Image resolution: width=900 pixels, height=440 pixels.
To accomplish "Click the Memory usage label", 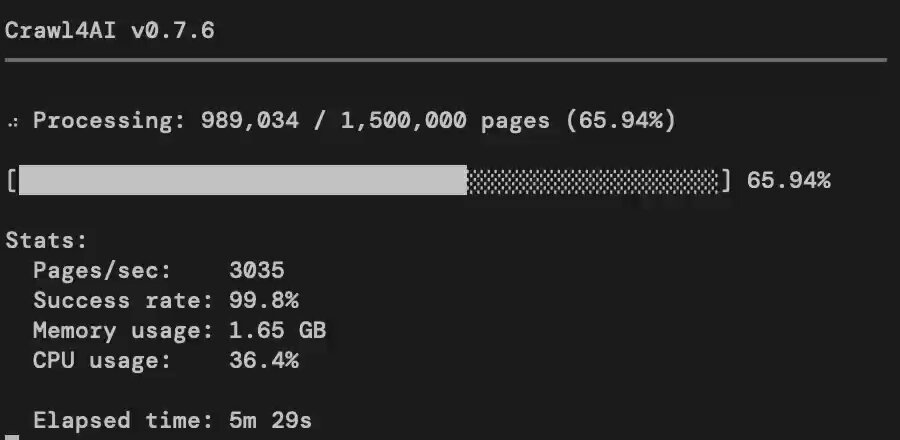I will coord(123,331).
